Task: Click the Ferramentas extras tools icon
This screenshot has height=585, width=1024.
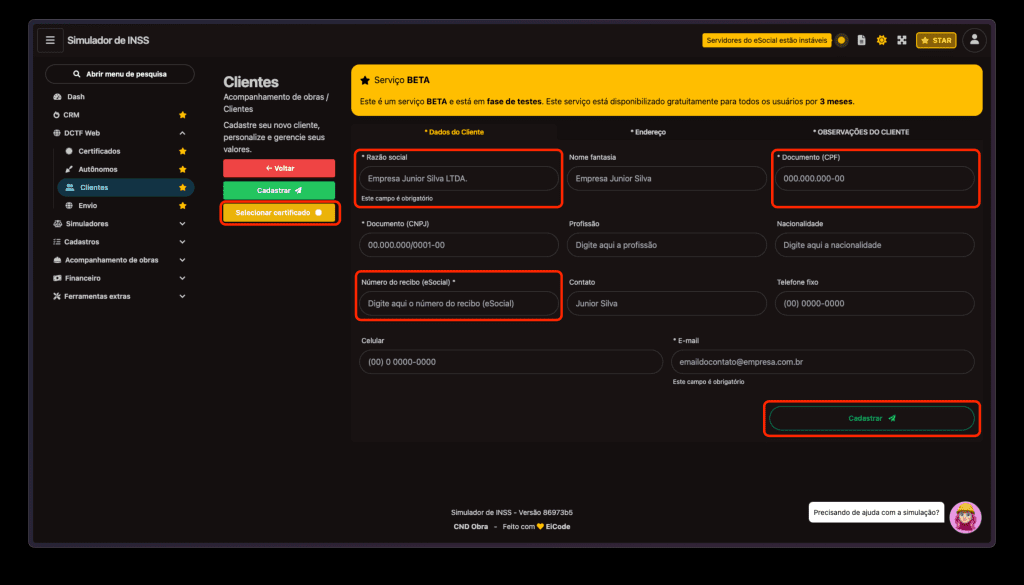Action: (57, 296)
